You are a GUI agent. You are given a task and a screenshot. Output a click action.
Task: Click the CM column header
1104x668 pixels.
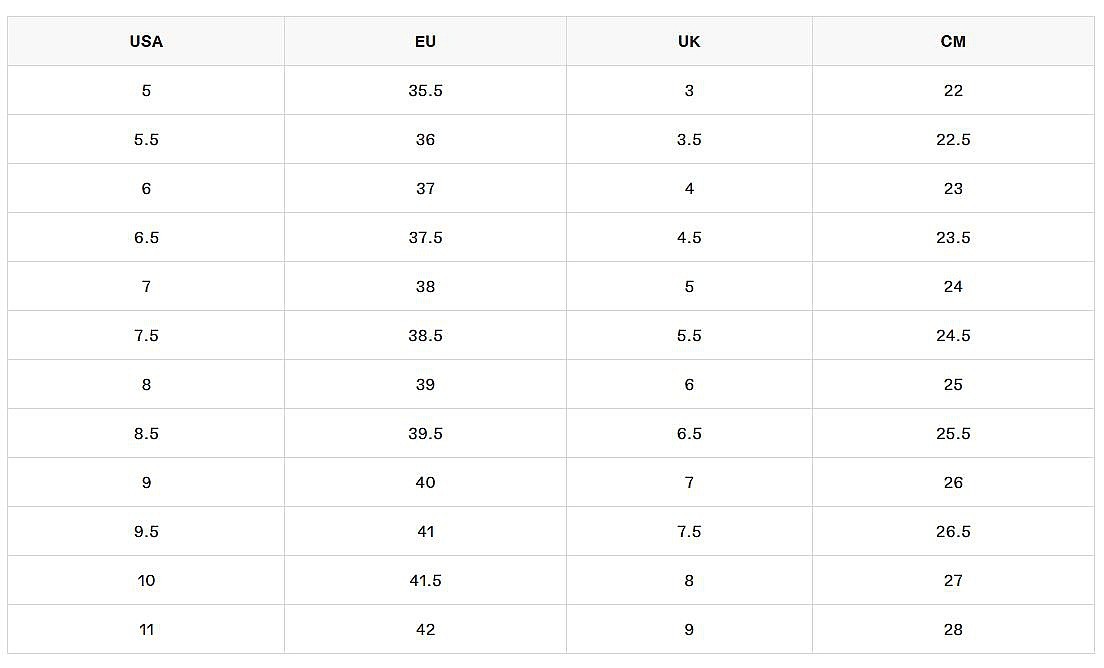(953, 42)
